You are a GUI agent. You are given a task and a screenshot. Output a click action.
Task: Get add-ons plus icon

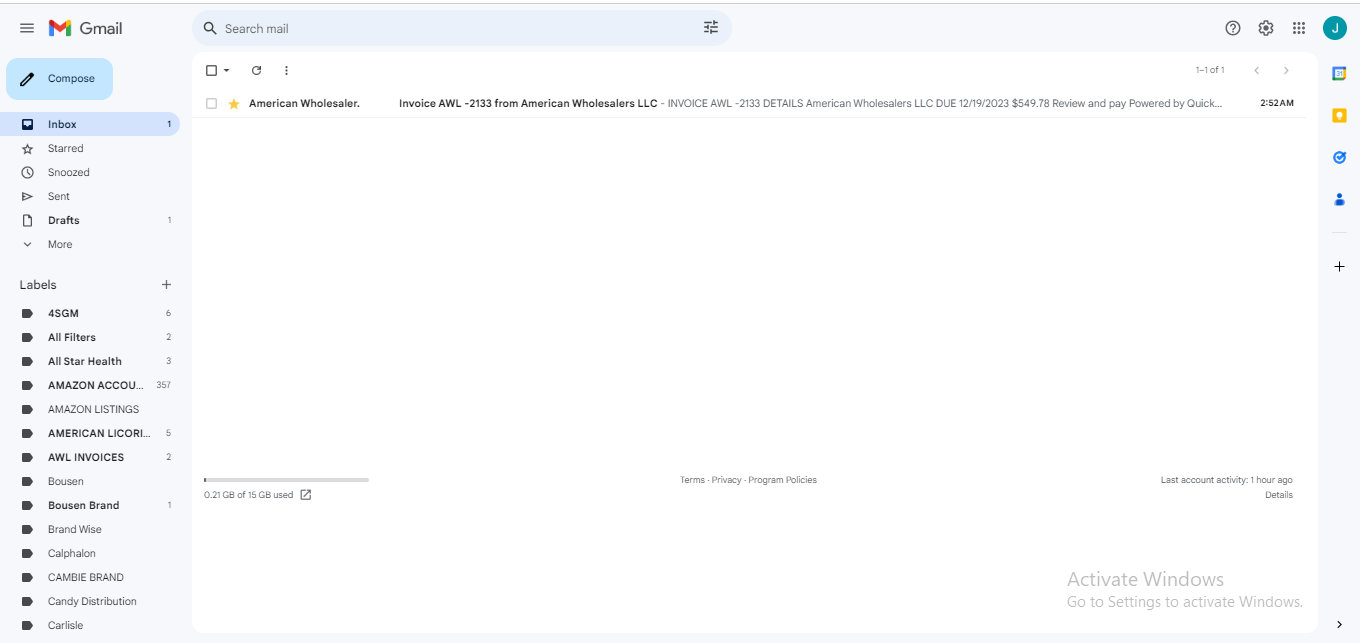[x=1339, y=267]
